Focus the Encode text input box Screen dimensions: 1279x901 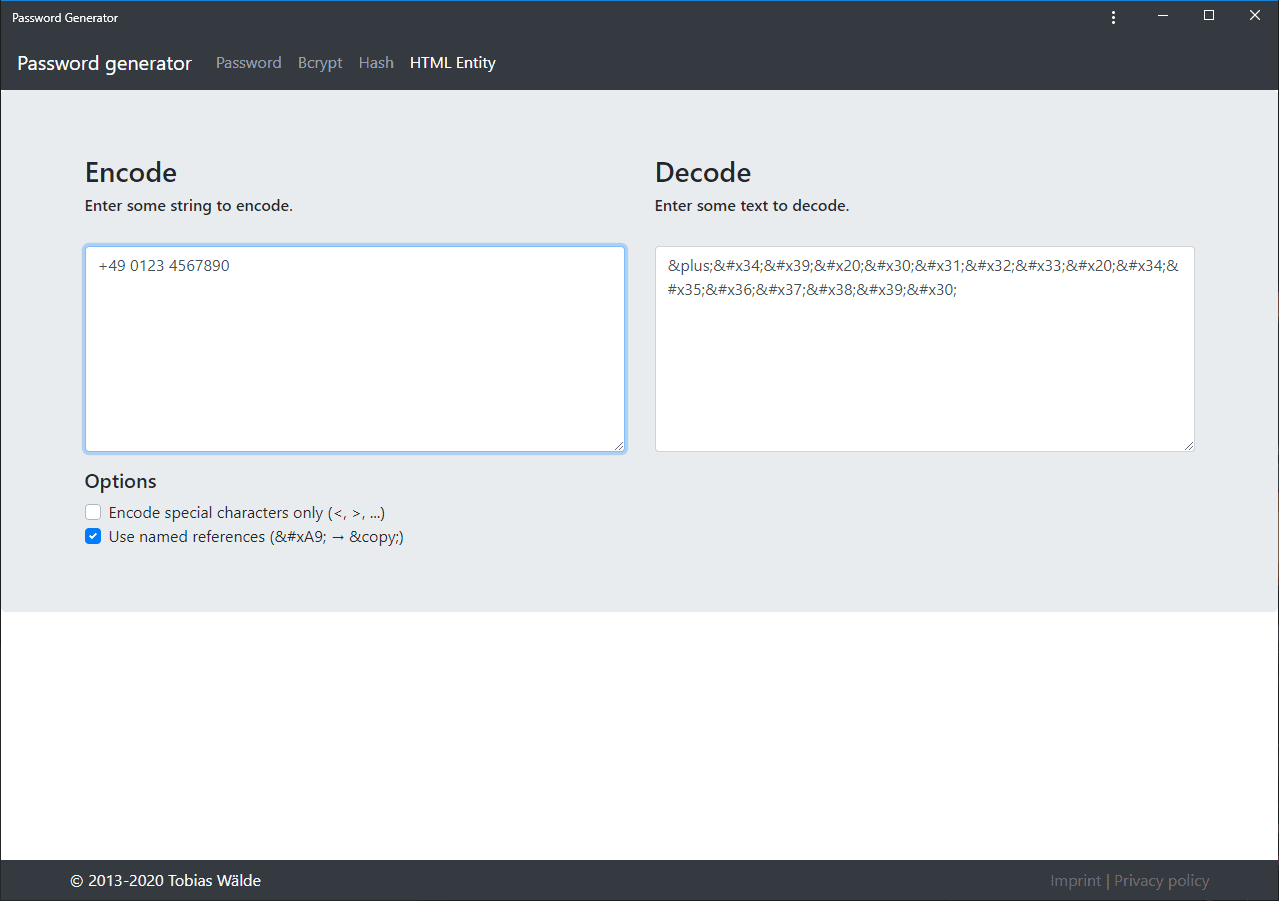tap(355, 349)
